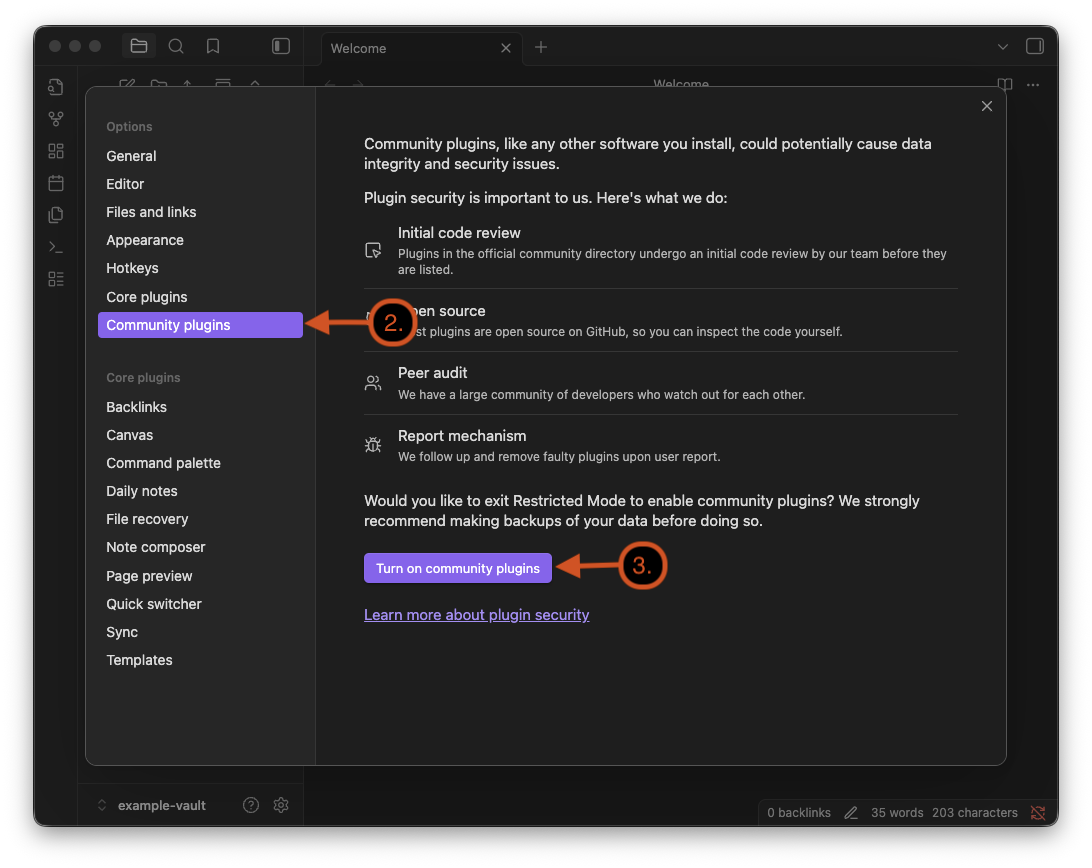The image size is (1092, 868).
Task: Open Quick switcher plugin settings
Action: [201, 604]
